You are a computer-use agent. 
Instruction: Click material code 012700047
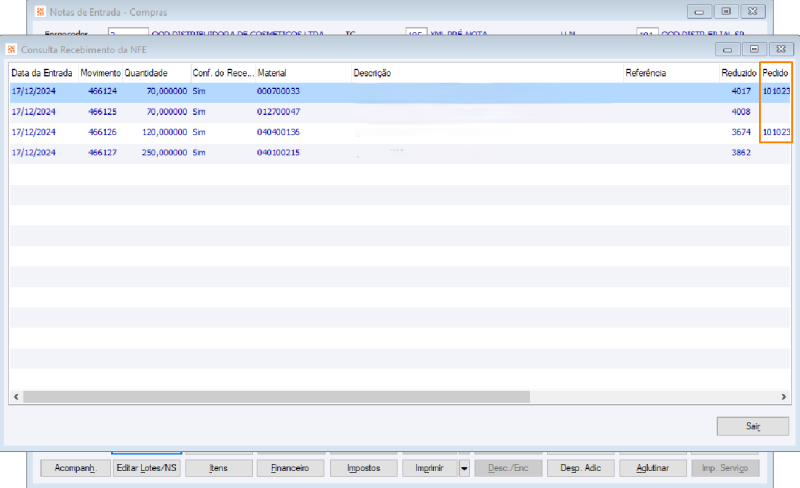[x=278, y=111]
